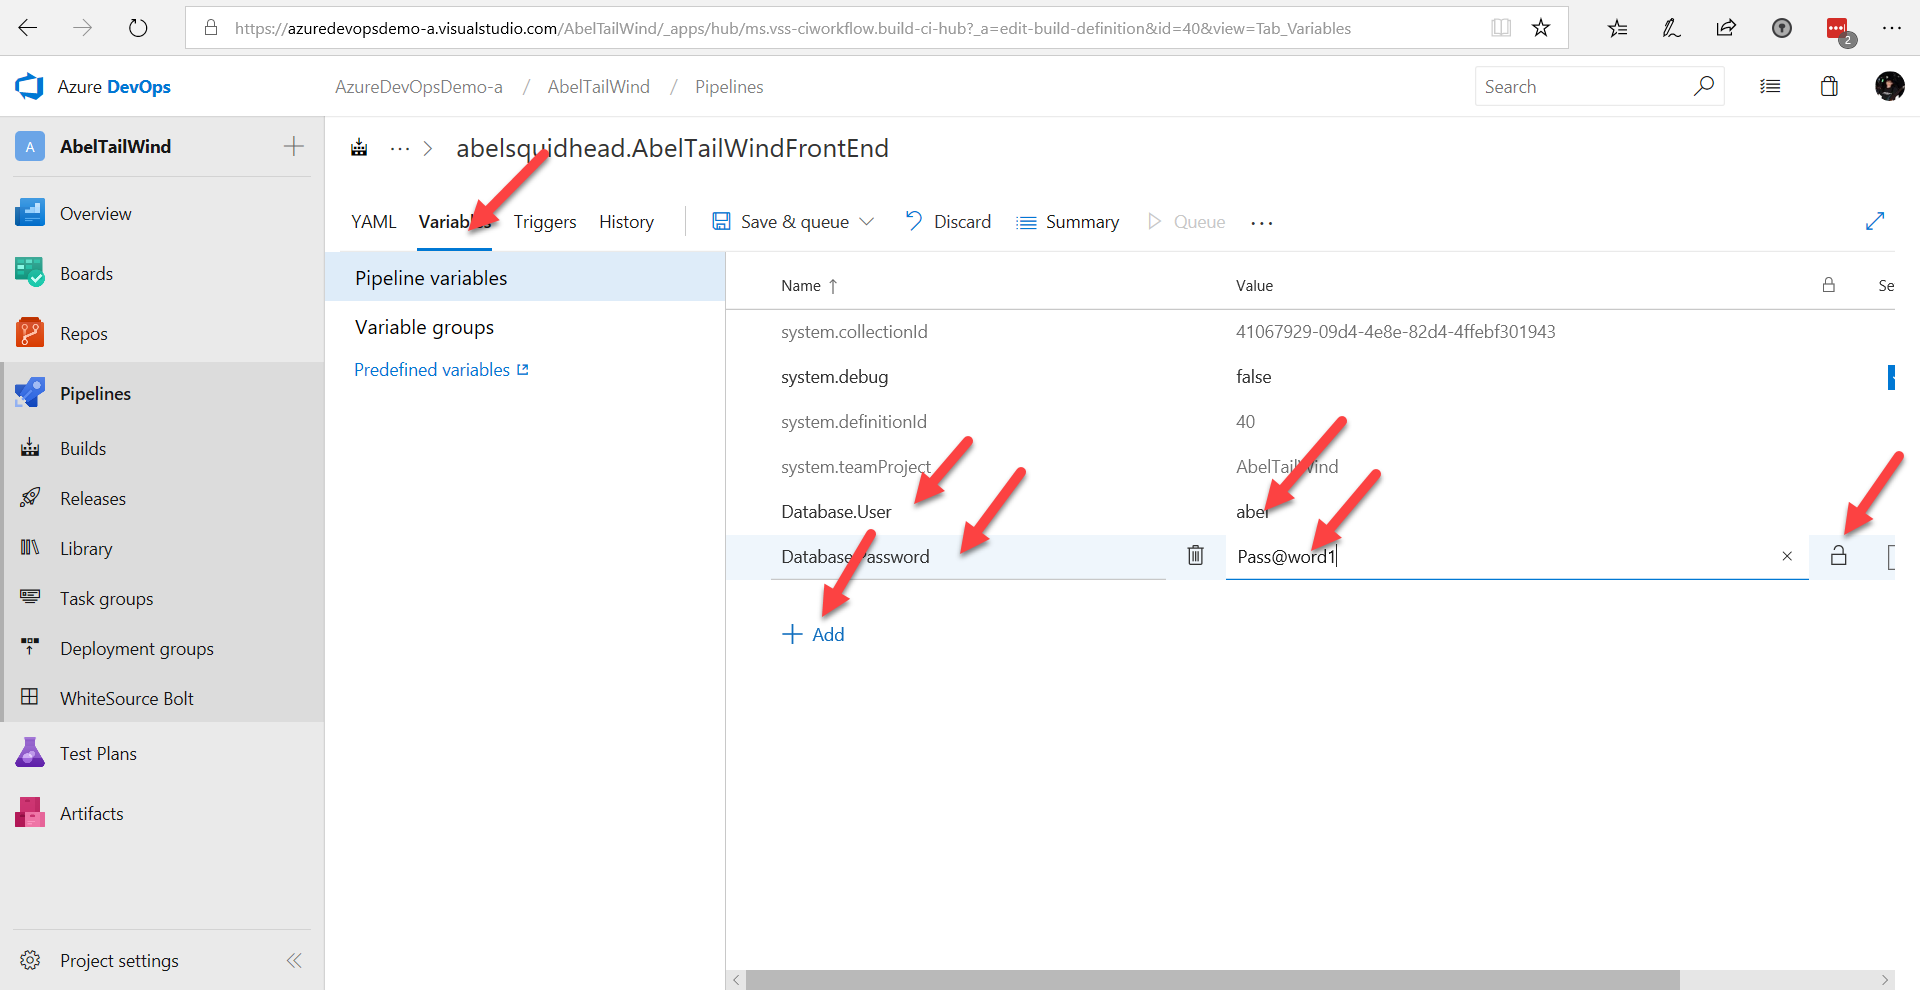Open the web notes pen icon
Image resolution: width=1920 pixels, height=990 pixels.
click(1672, 28)
